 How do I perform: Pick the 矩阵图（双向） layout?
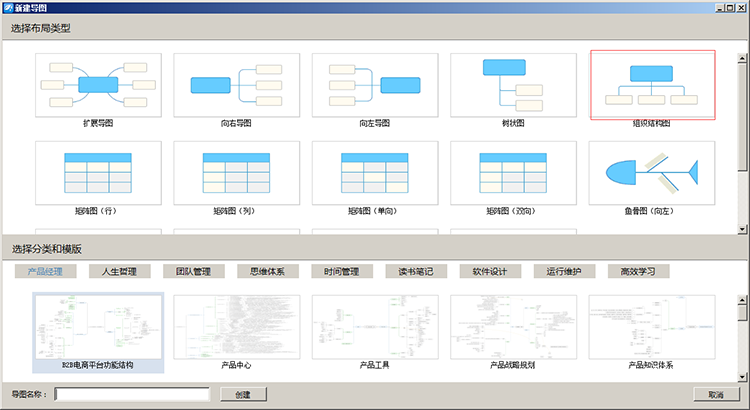coord(512,172)
